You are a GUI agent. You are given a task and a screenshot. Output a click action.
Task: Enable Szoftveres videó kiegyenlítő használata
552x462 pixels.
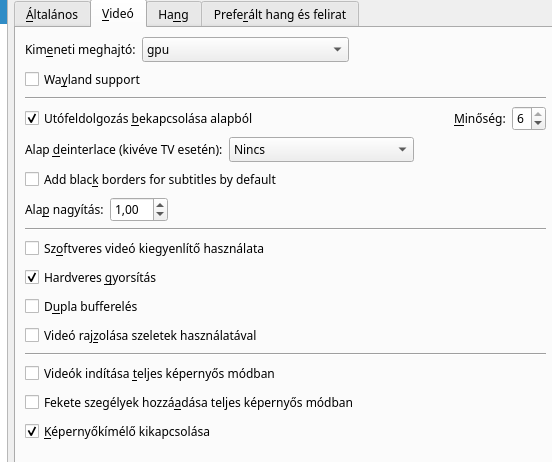click(32, 248)
